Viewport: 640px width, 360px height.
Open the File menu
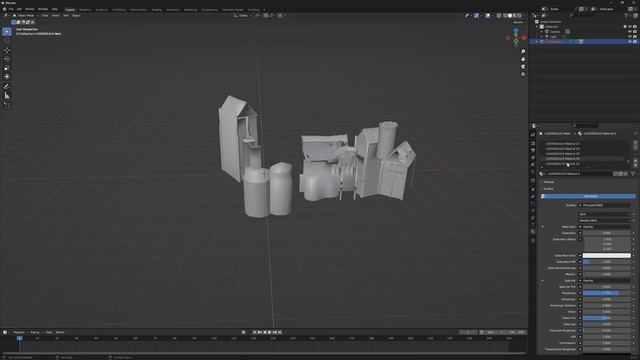coord(11,9)
